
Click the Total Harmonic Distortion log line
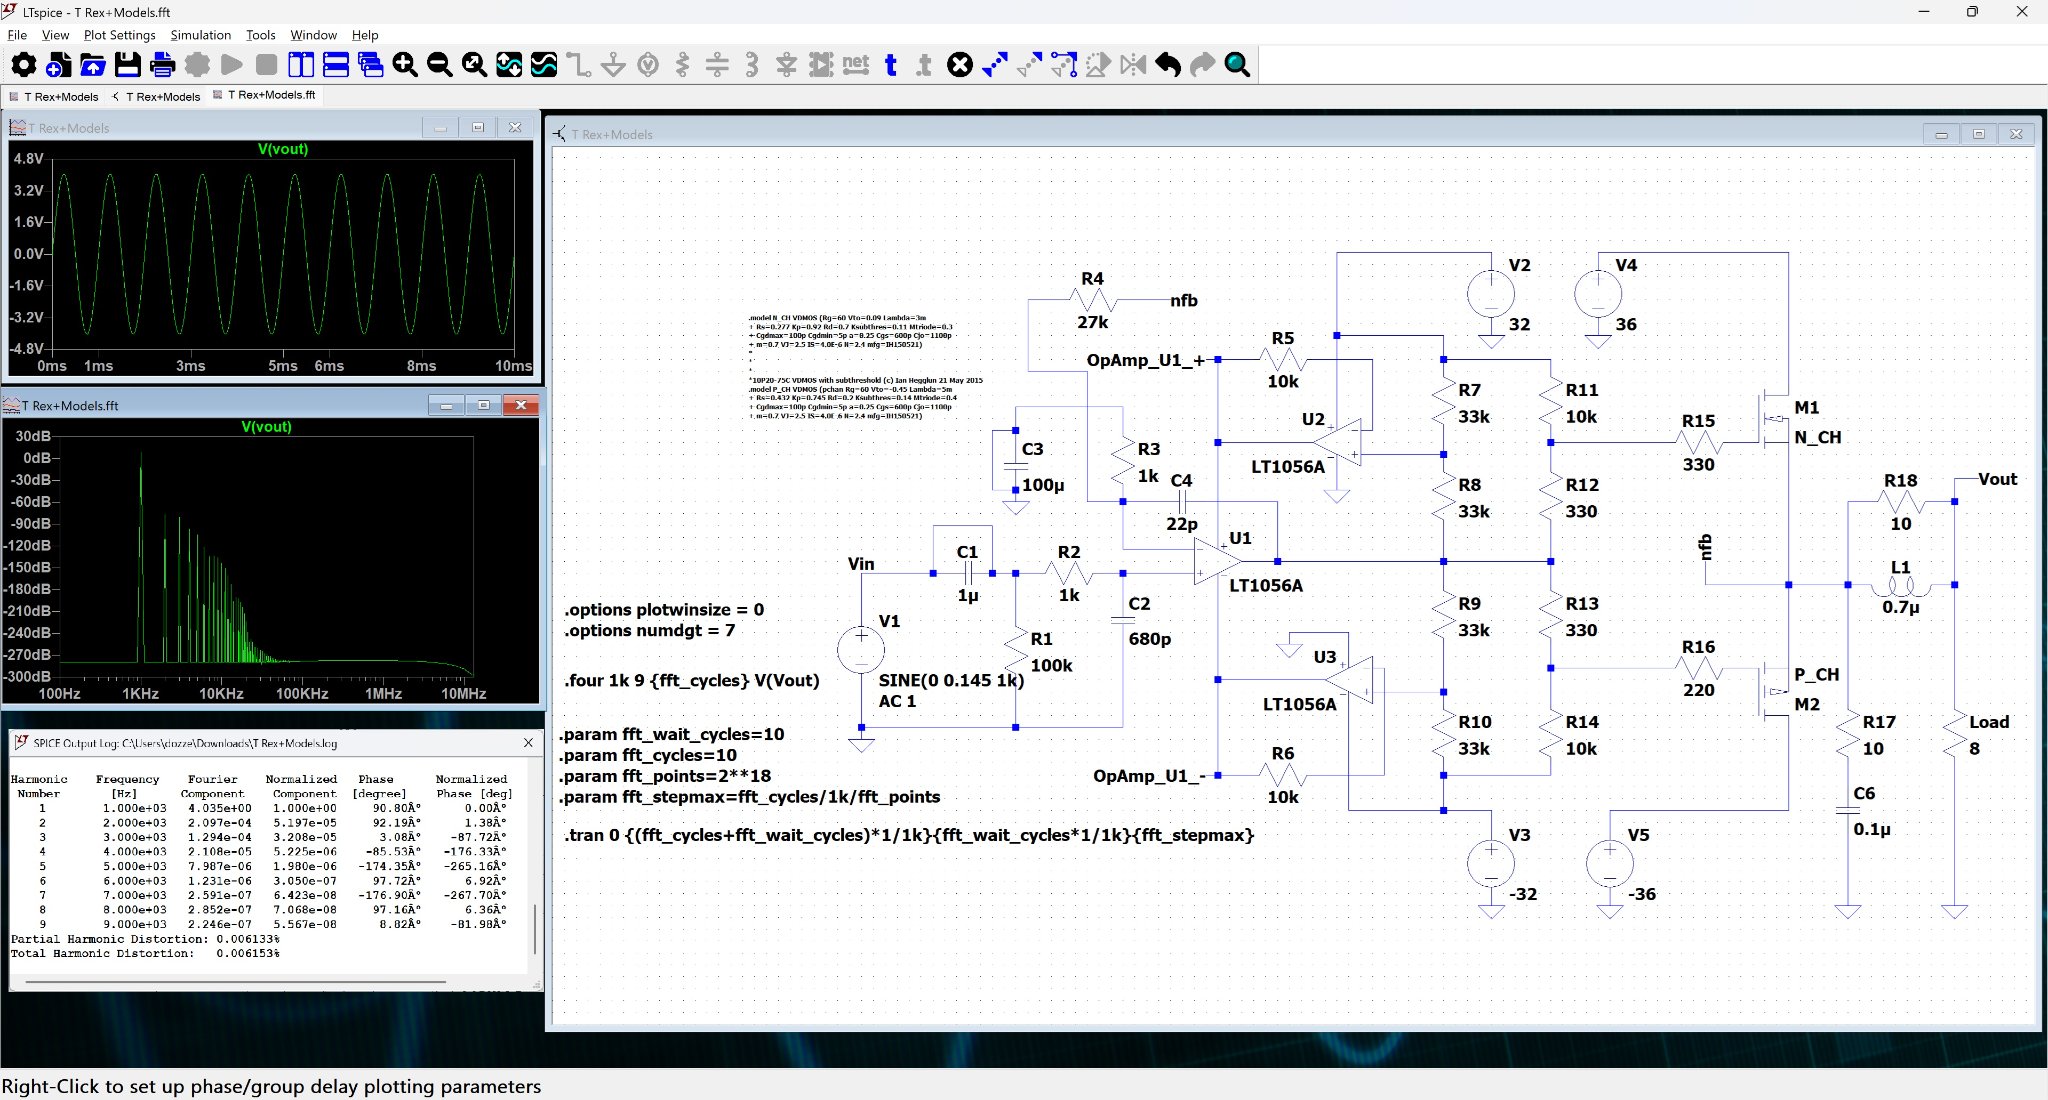[145, 953]
